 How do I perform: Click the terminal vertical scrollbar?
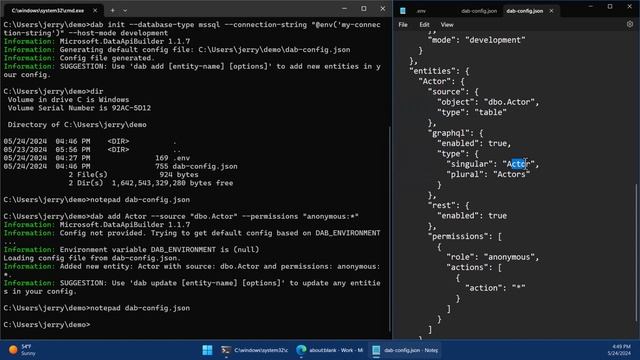pyautogui.click(x=389, y=229)
